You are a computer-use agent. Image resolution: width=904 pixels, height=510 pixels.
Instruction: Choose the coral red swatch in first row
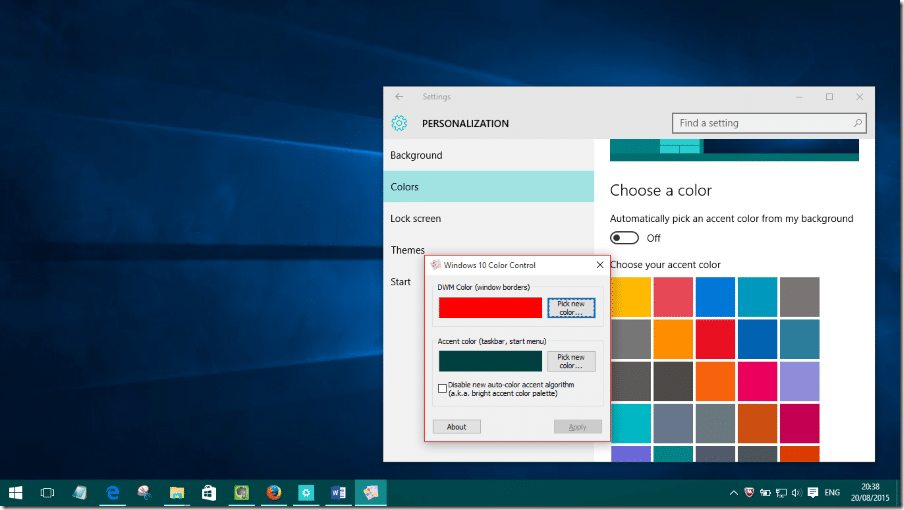(x=673, y=297)
